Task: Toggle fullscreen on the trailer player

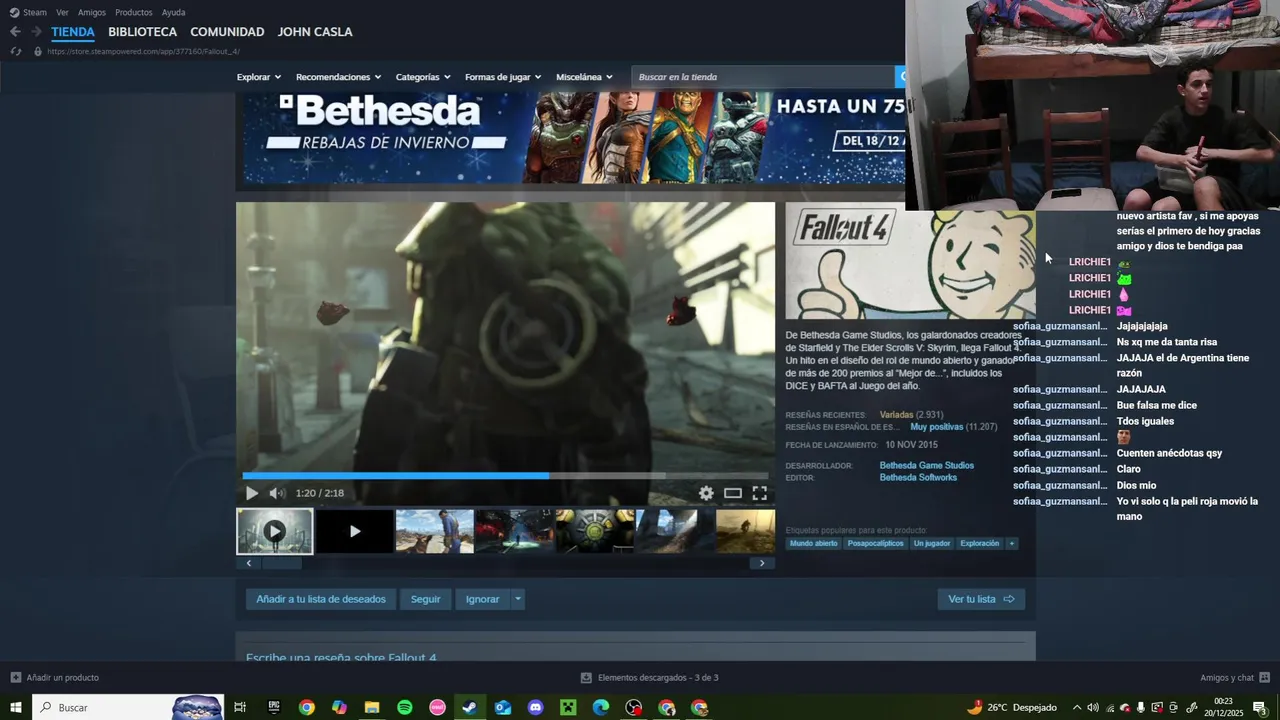Action: coord(760,493)
